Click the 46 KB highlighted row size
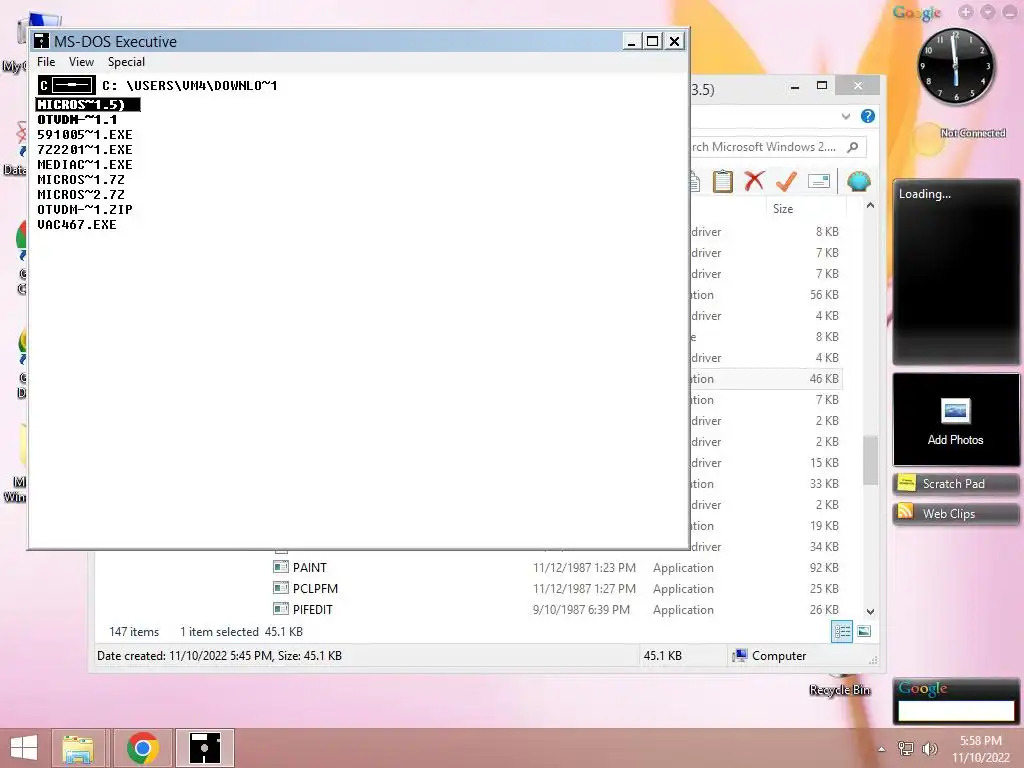 (x=824, y=379)
